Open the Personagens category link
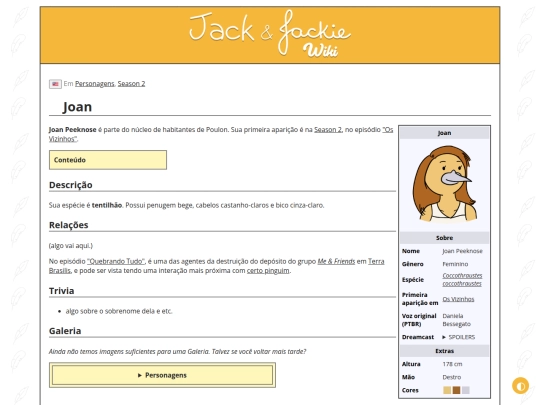The width and height of the screenshot is (540, 405). (x=94, y=84)
